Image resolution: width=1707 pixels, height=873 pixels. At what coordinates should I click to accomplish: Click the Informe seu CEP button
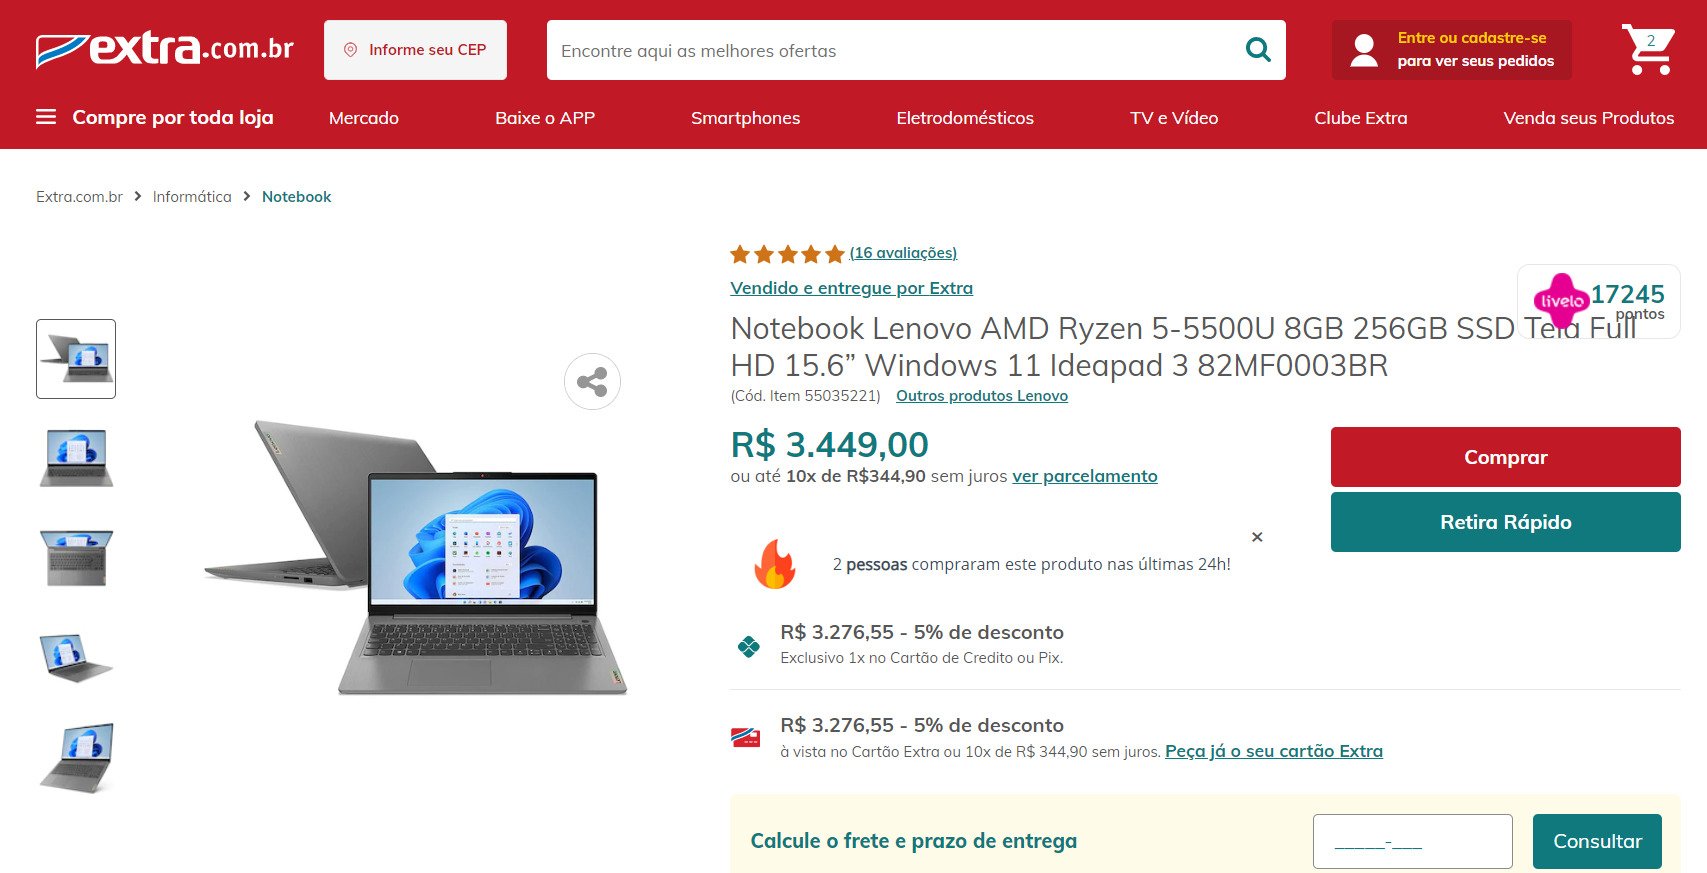coord(415,50)
